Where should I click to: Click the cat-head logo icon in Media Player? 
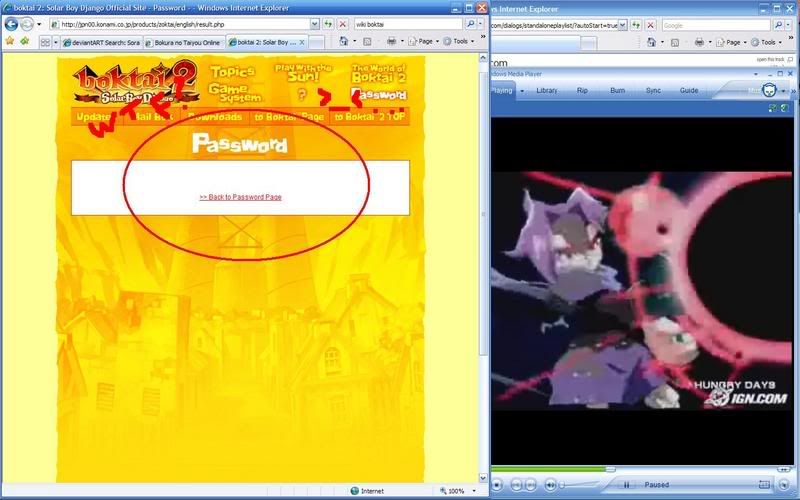[x=769, y=89]
